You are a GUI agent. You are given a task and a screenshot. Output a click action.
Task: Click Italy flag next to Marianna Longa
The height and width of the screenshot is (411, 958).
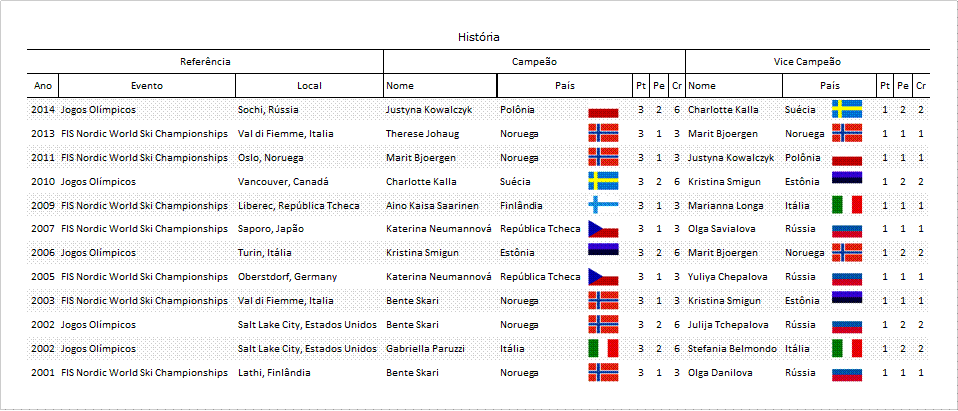pyautogui.click(x=847, y=204)
